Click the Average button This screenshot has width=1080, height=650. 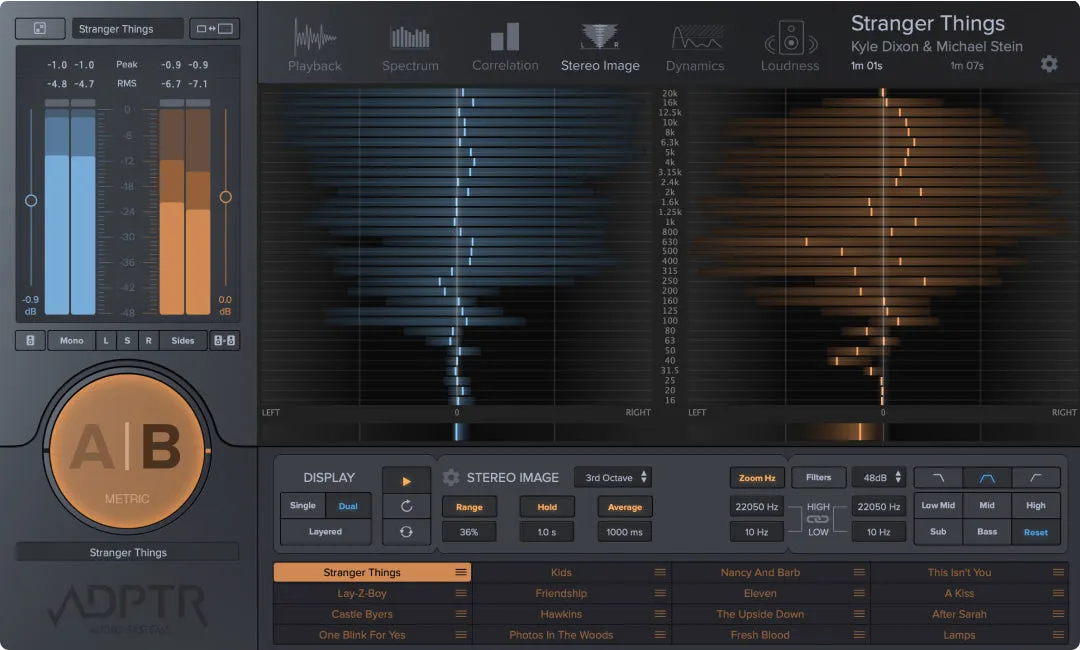point(625,507)
